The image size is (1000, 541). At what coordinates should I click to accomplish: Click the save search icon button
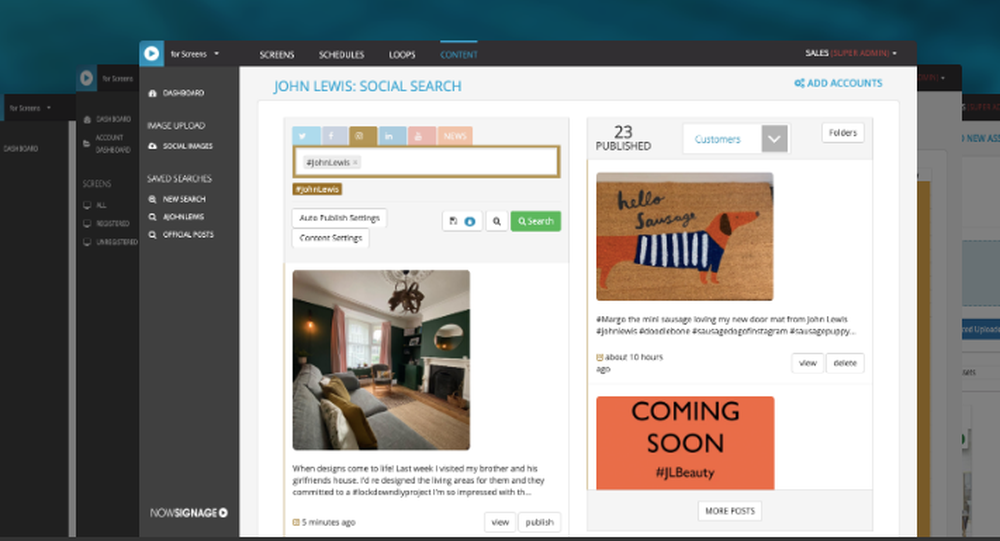click(462, 221)
